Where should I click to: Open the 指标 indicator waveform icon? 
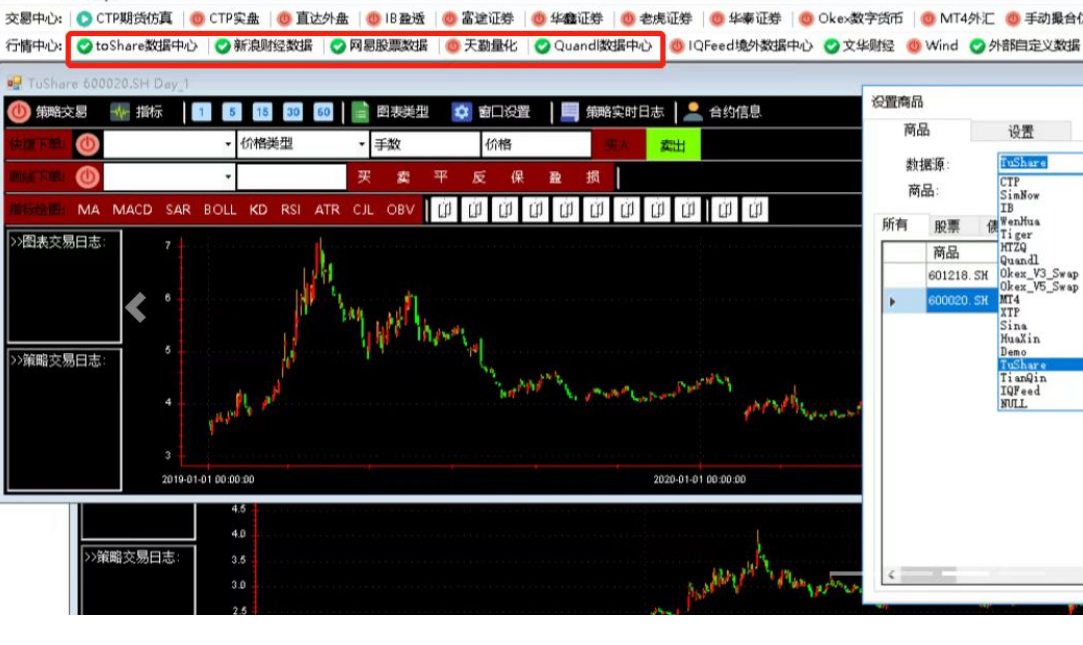(120, 112)
